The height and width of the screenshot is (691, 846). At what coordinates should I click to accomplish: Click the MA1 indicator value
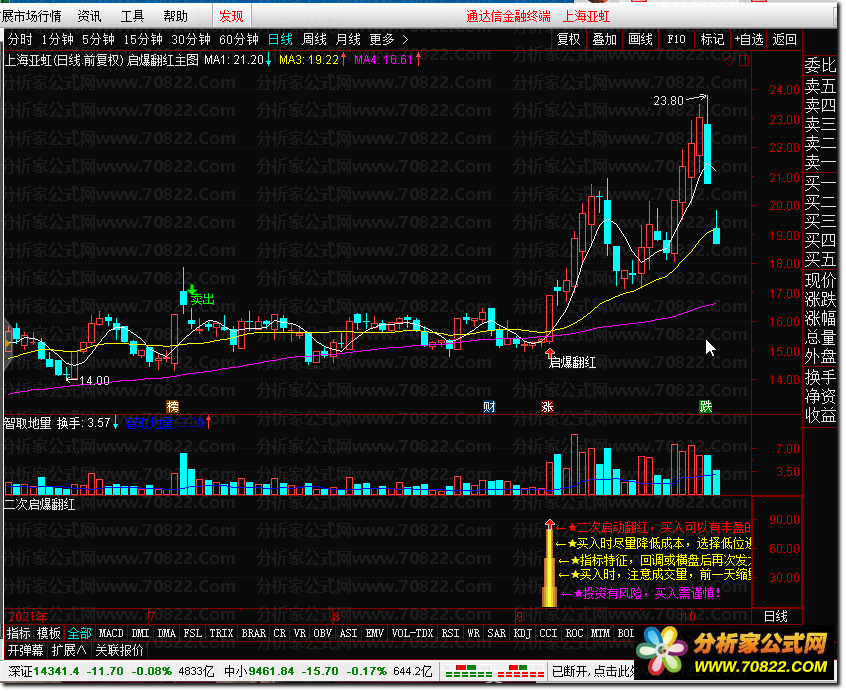[238, 60]
